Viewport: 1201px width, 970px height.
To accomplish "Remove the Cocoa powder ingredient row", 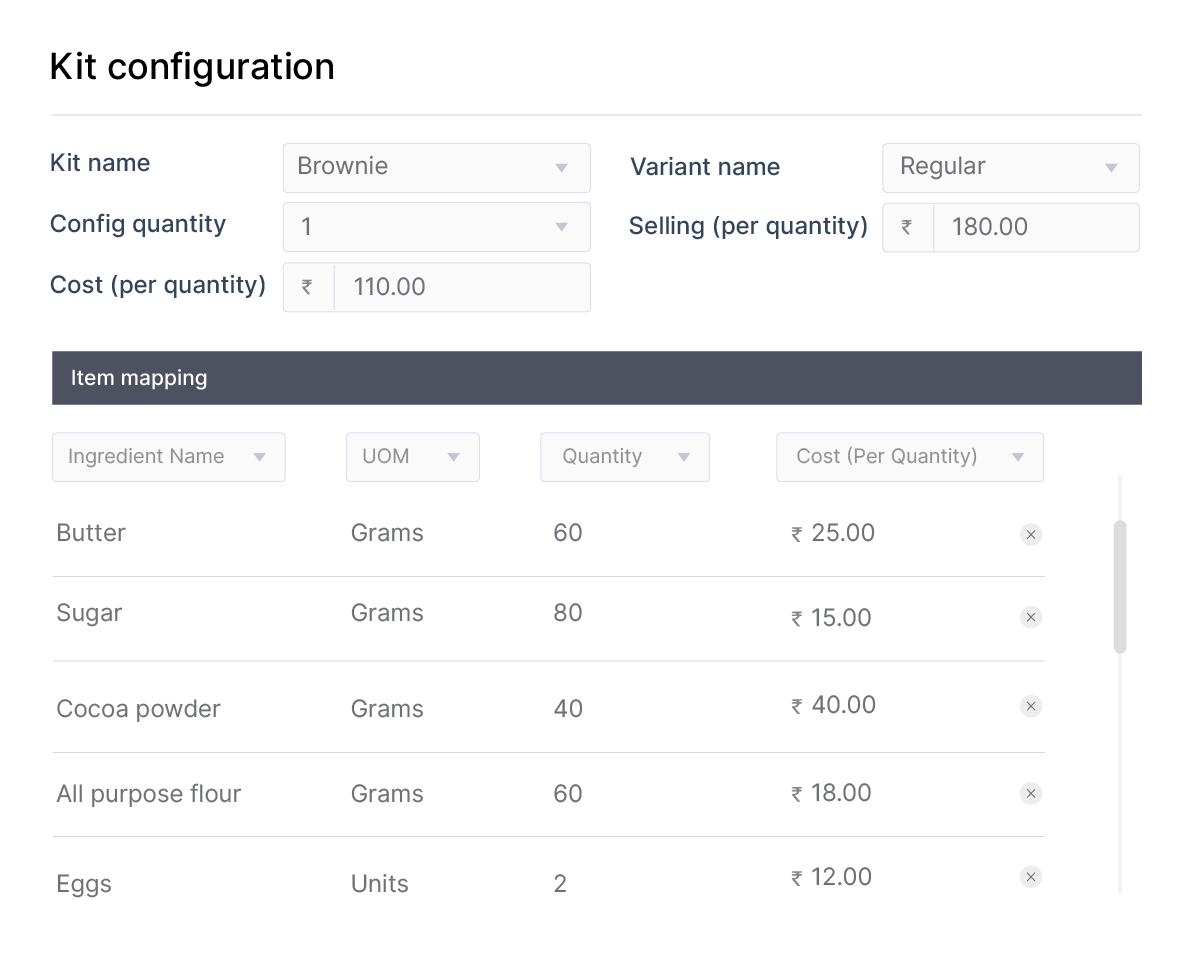I will coord(1031,706).
